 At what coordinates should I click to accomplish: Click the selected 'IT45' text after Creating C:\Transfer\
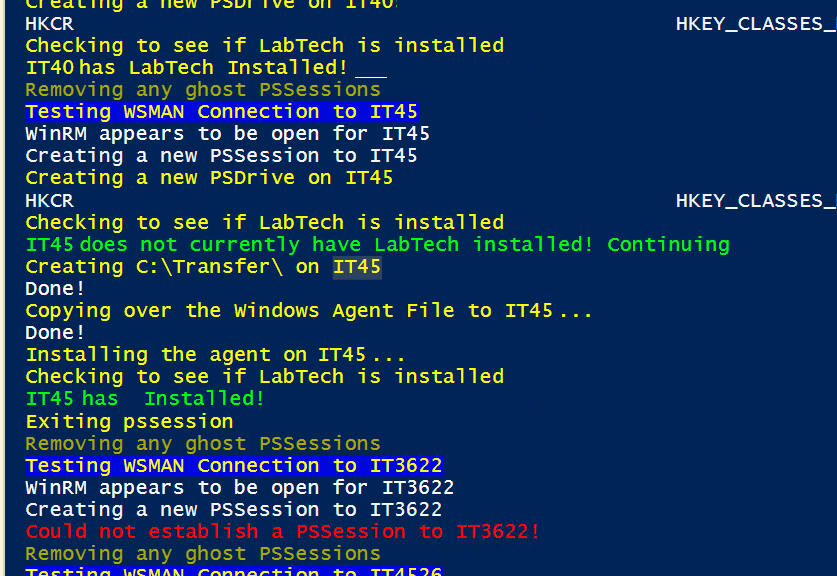coord(357,267)
